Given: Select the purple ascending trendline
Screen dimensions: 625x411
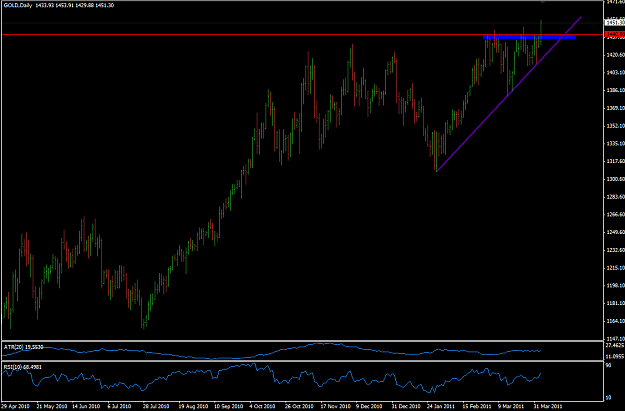Looking at the screenshot, I should click(x=509, y=94).
